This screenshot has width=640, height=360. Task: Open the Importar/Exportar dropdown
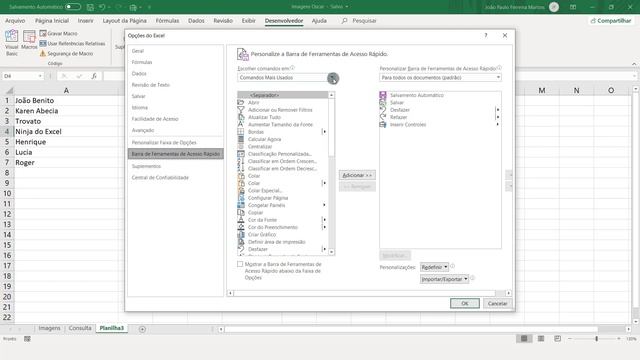(x=444, y=279)
